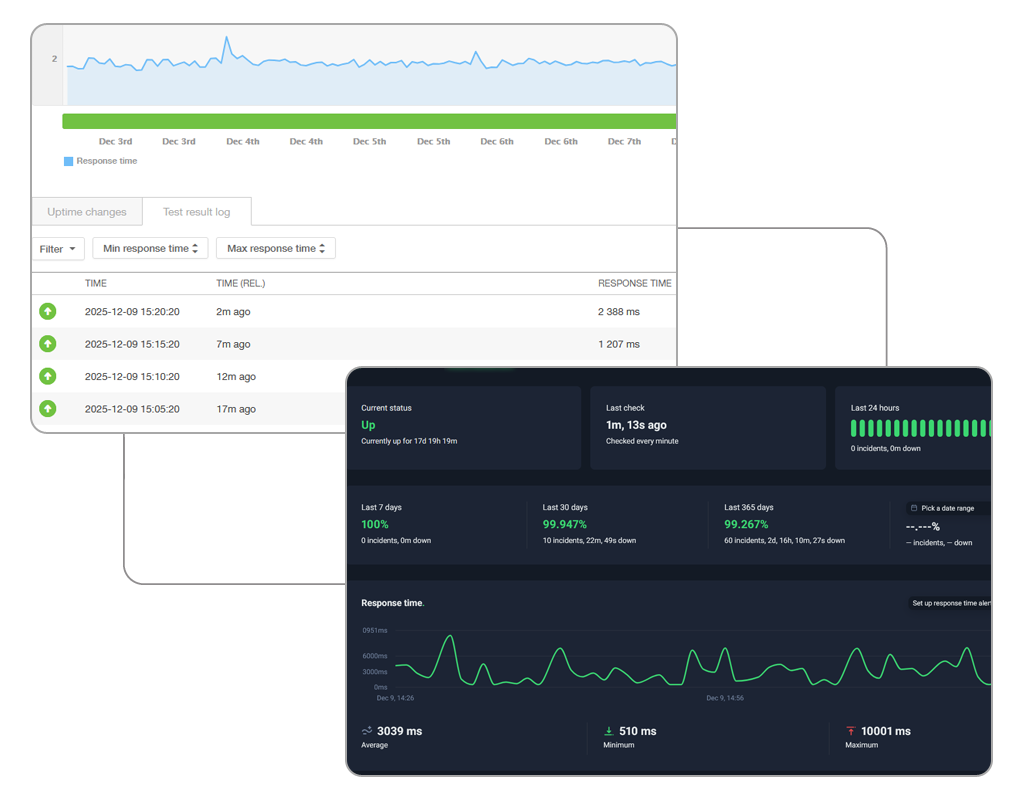Screen dimensions: 1019x800
Task: Toggle the Response time legend item
Action: tap(101, 161)
